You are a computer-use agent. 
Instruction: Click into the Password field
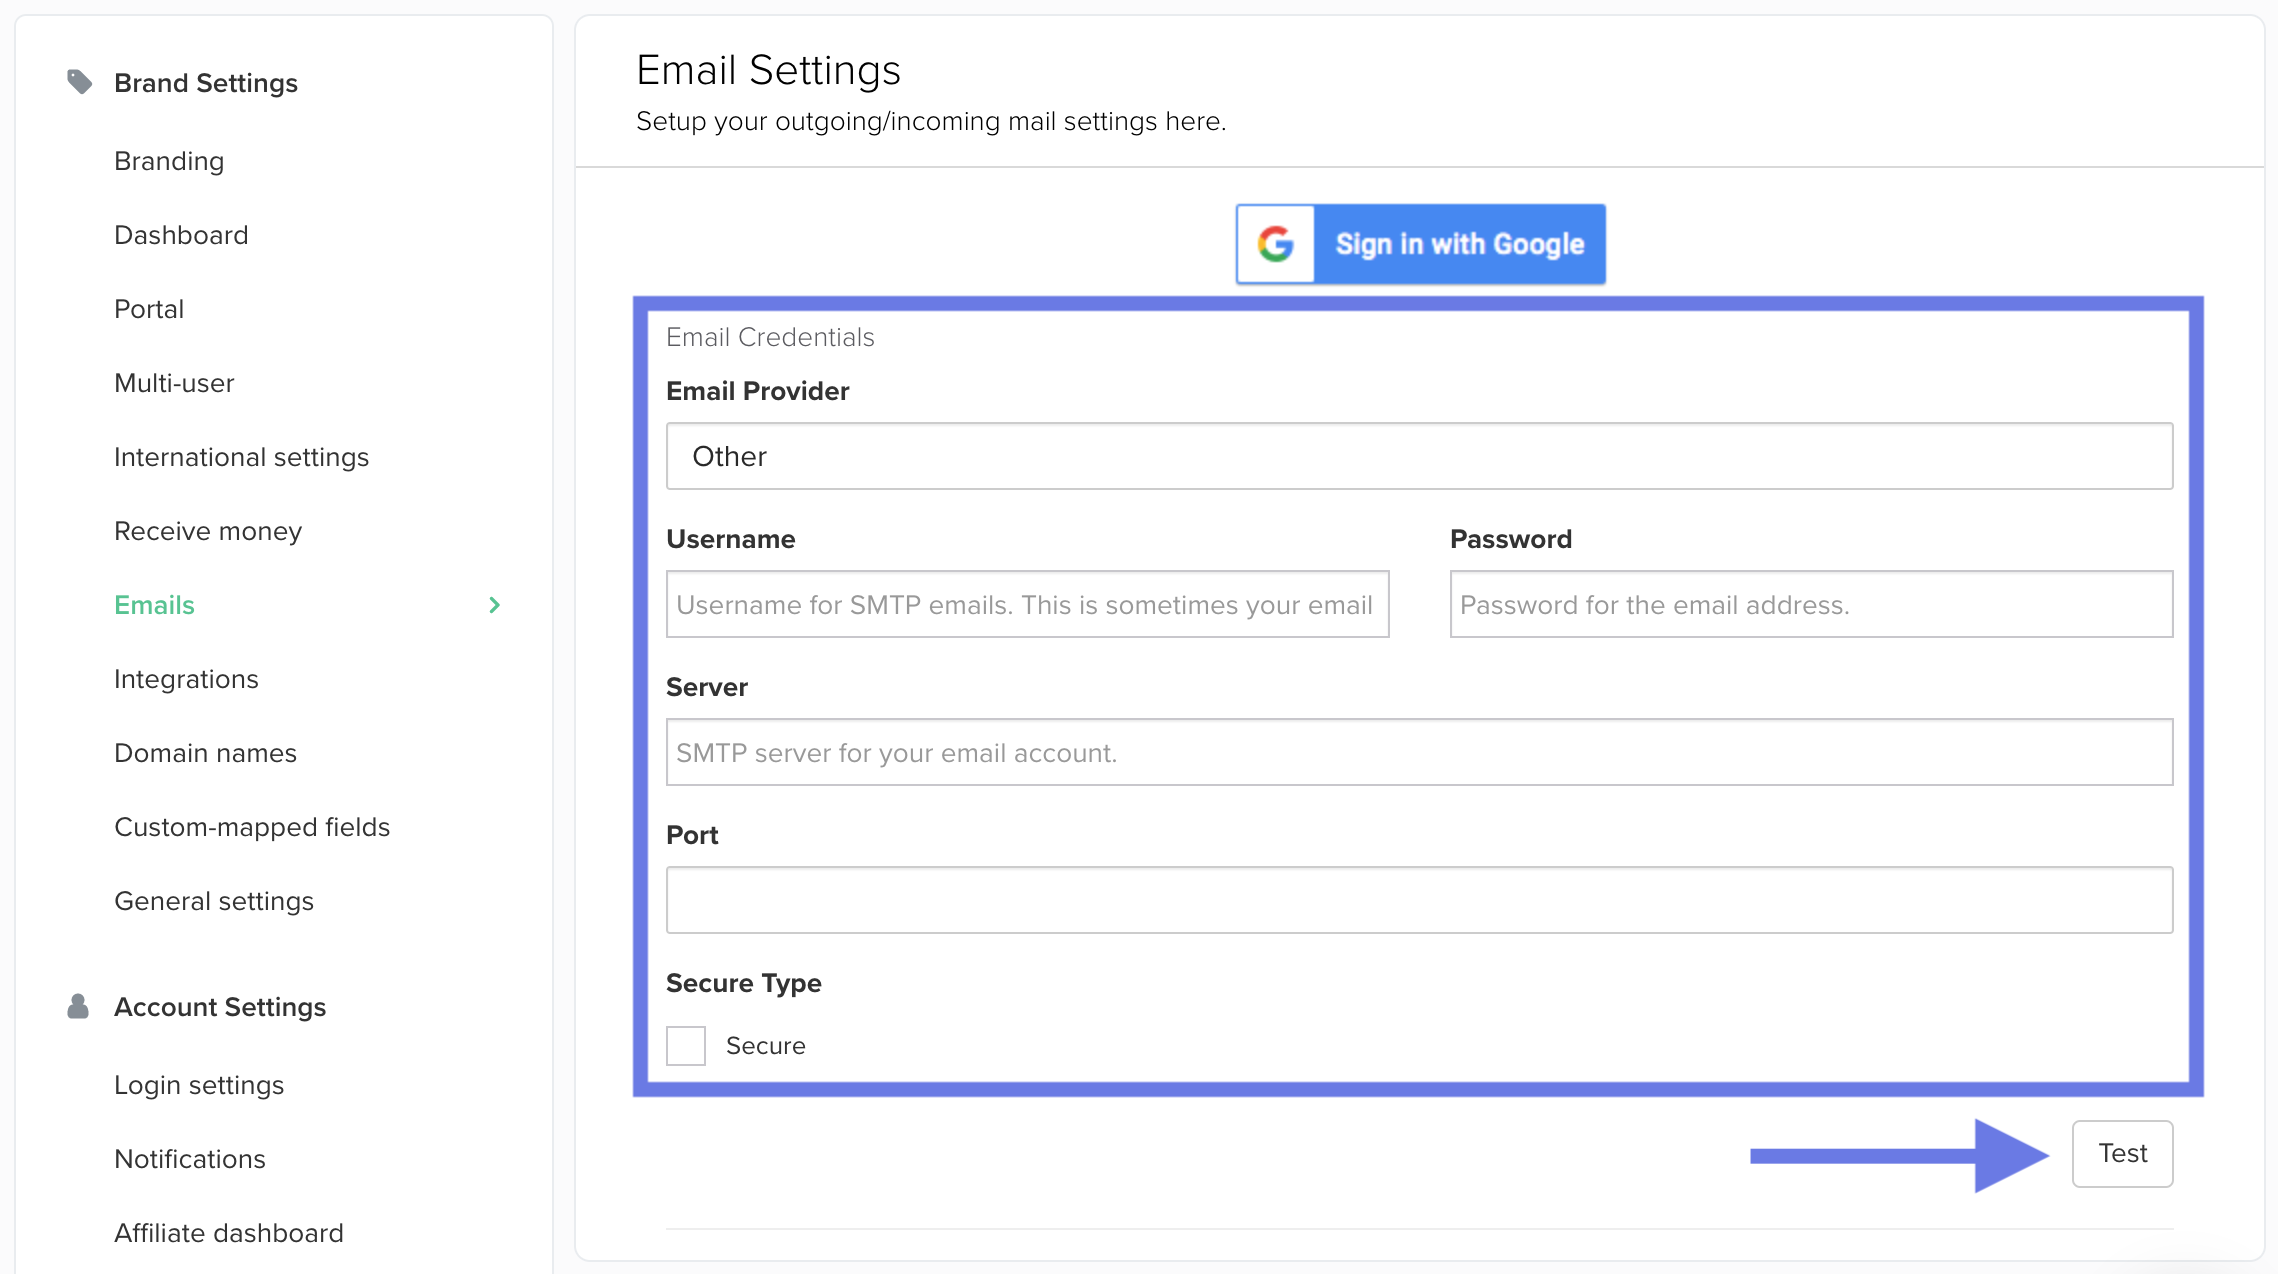1810,604
